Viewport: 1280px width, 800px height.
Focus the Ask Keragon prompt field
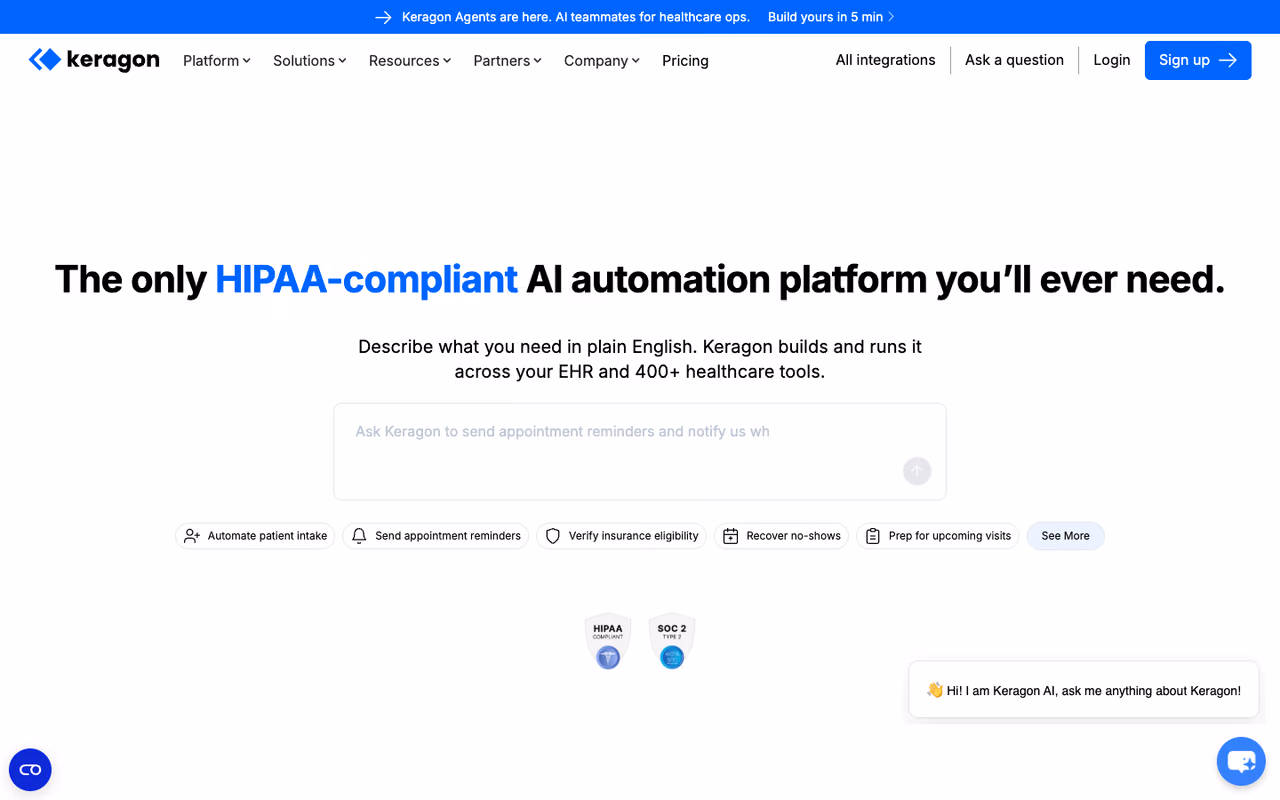pos(640,452)
